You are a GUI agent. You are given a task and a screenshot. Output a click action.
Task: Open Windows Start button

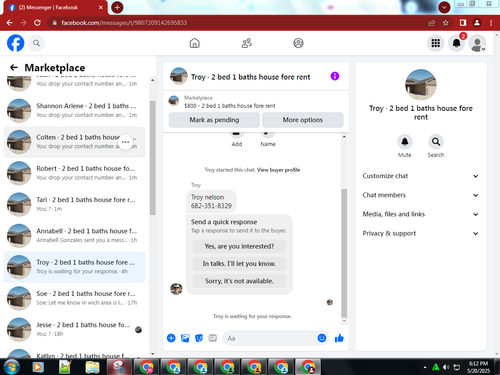coord(11,367)
